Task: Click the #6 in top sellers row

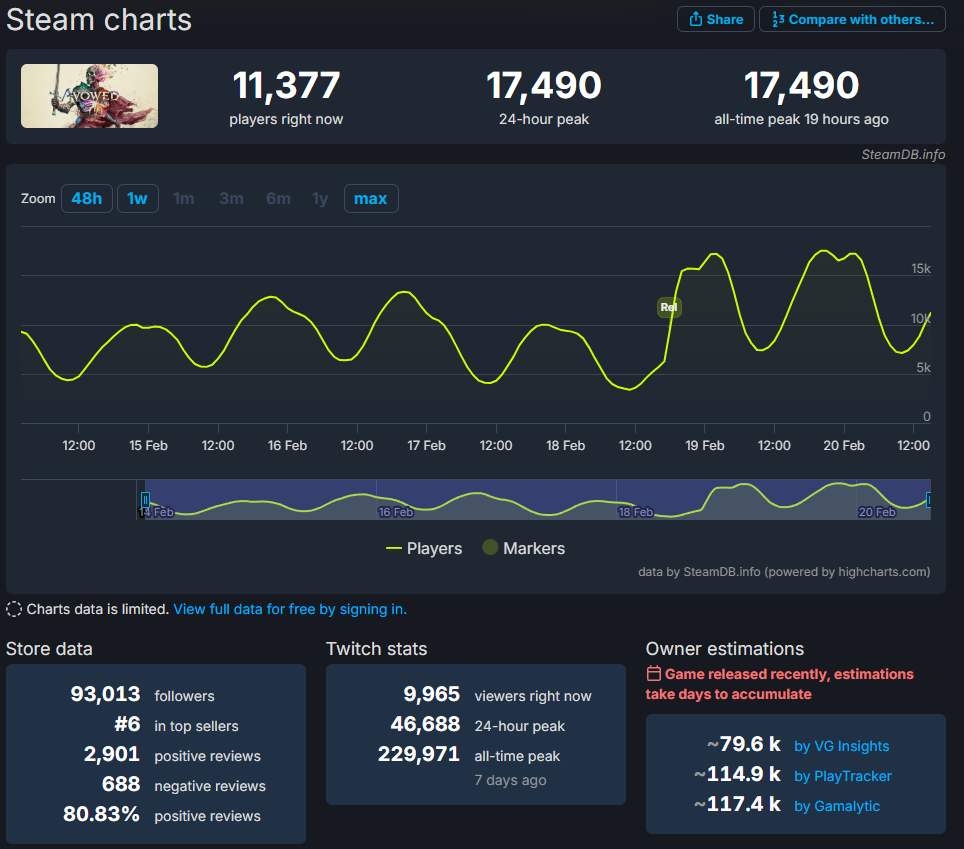Action: 176,725
